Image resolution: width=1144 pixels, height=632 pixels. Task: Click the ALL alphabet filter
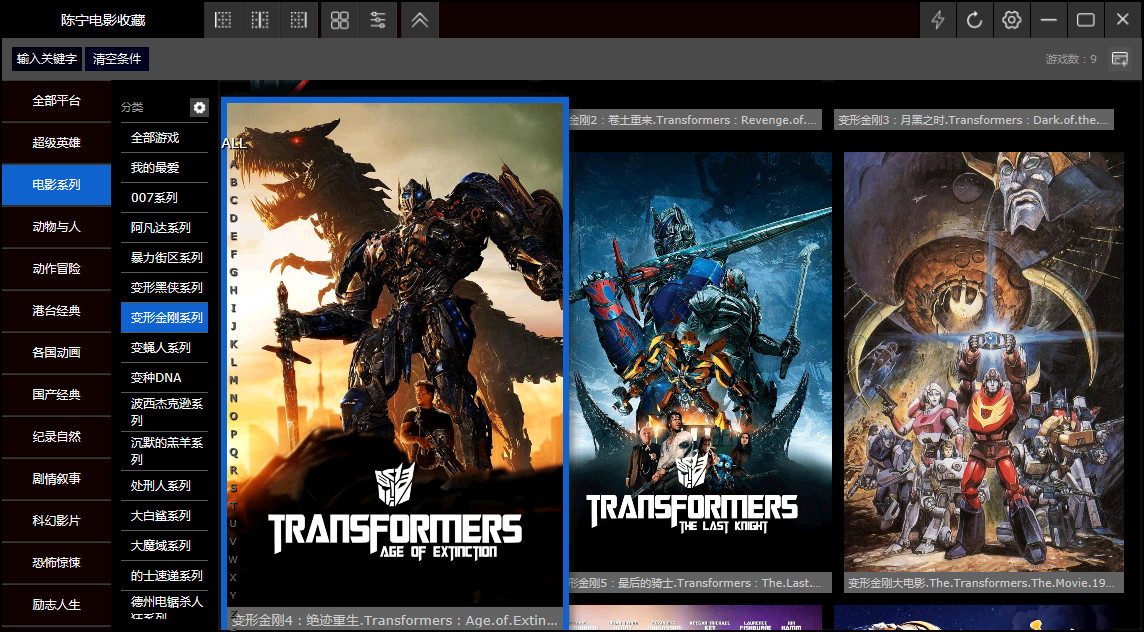pyautogui.click(x=233, y=143)
